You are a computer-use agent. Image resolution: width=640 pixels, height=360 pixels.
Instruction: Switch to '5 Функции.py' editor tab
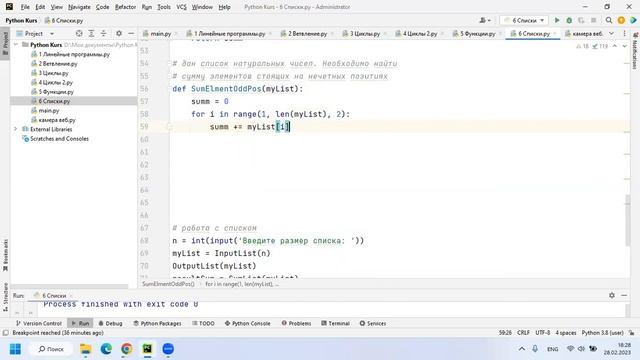(x=478, y=33)
